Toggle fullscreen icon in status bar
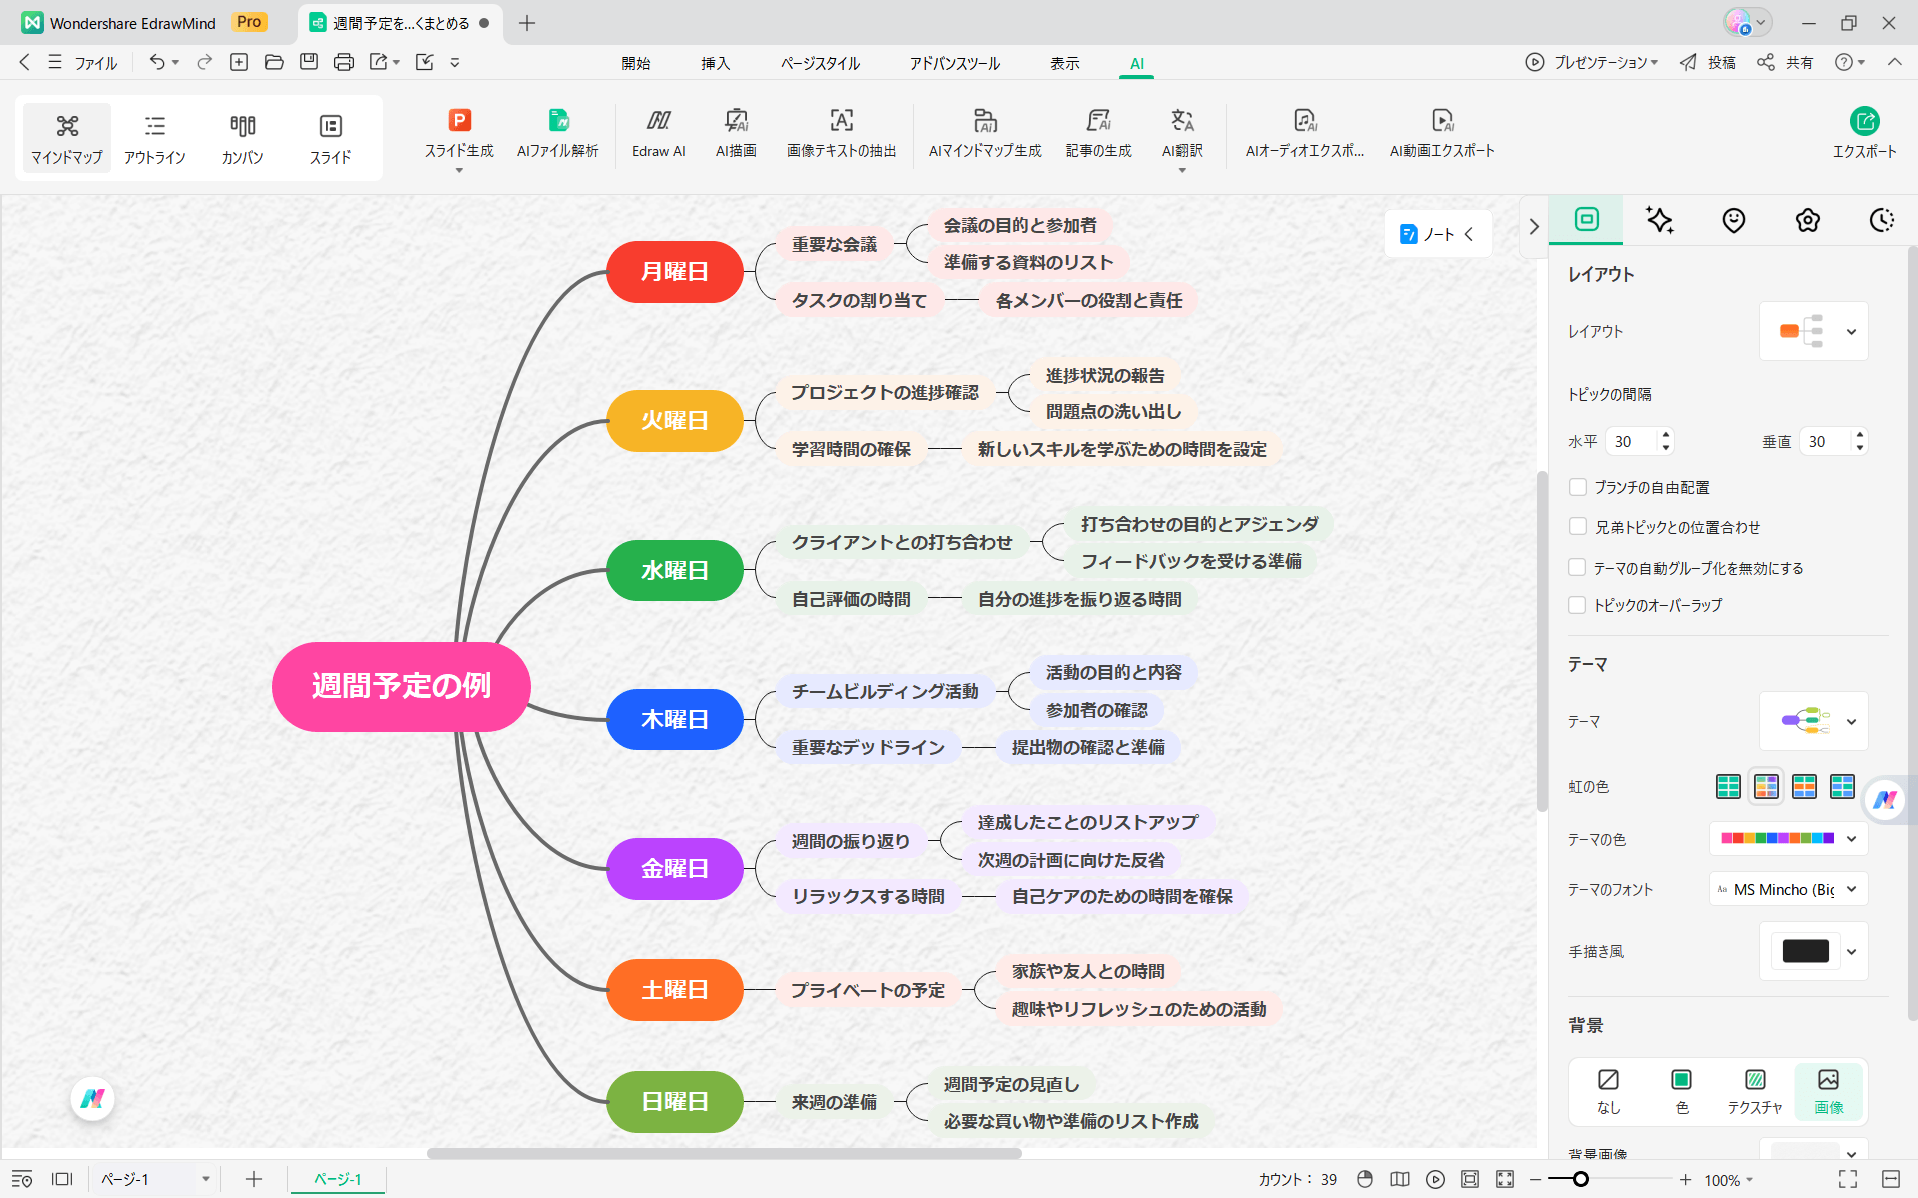The height and width of the screenshot is (1198, 1918). click(x=1848, y=1179)
